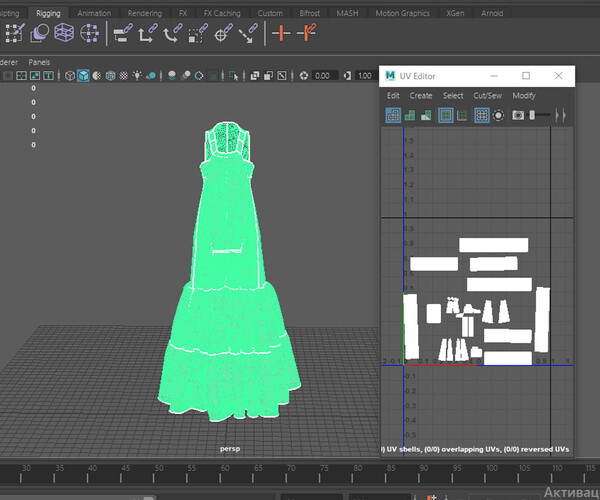Image resolution: width=600 pixels, height=500 pixels.
Task: Open UV Editor Create menu
Action: 421,96
